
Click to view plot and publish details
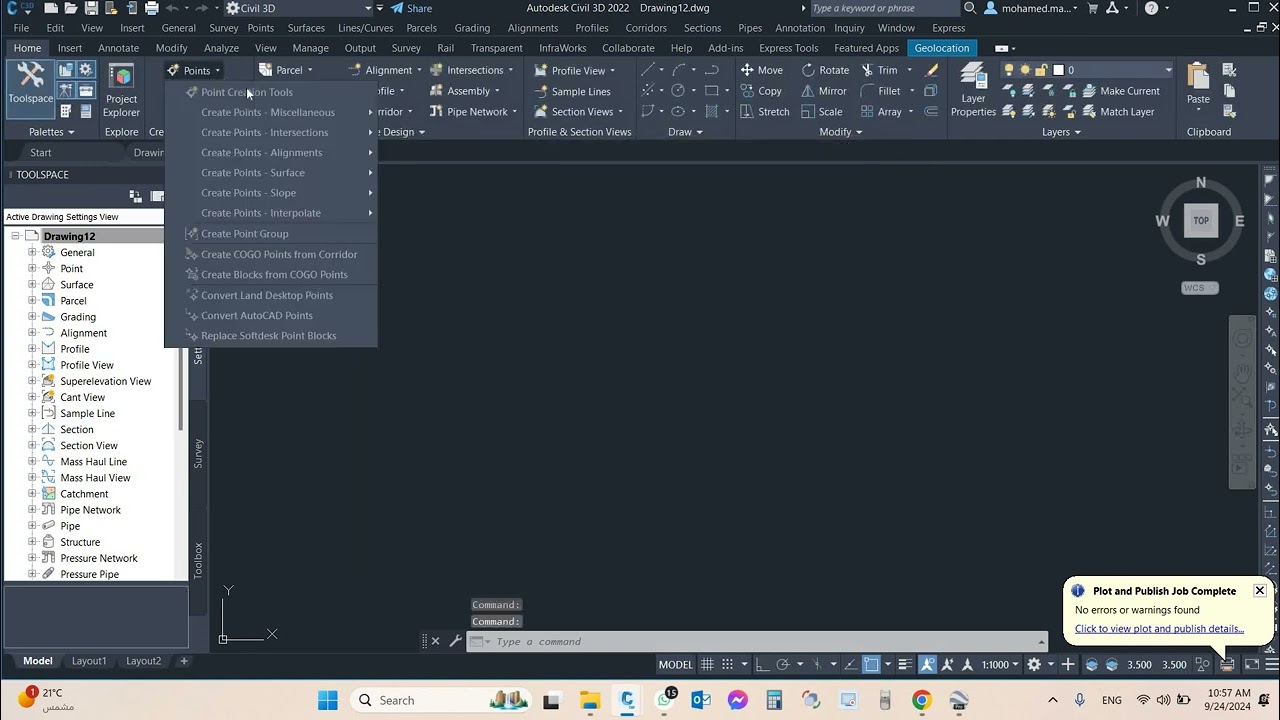(1159, 629)
